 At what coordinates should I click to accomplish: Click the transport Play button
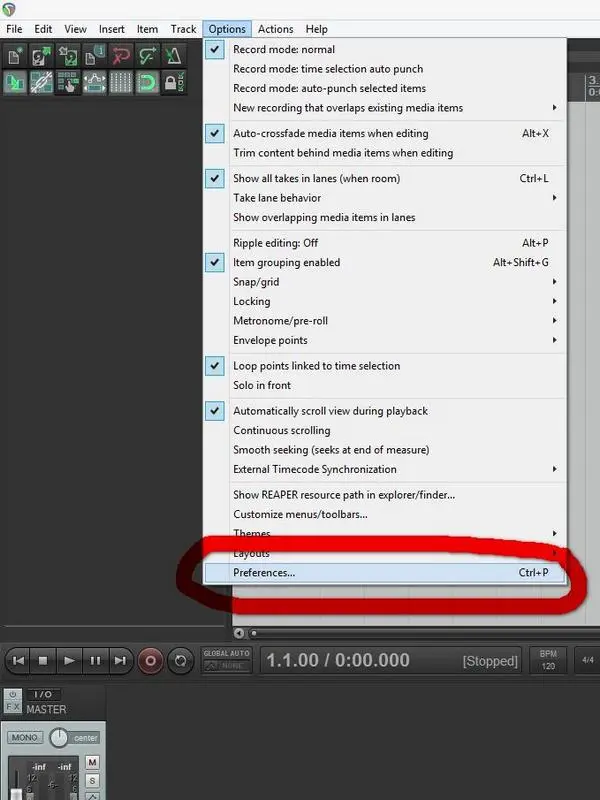[69, 661]
